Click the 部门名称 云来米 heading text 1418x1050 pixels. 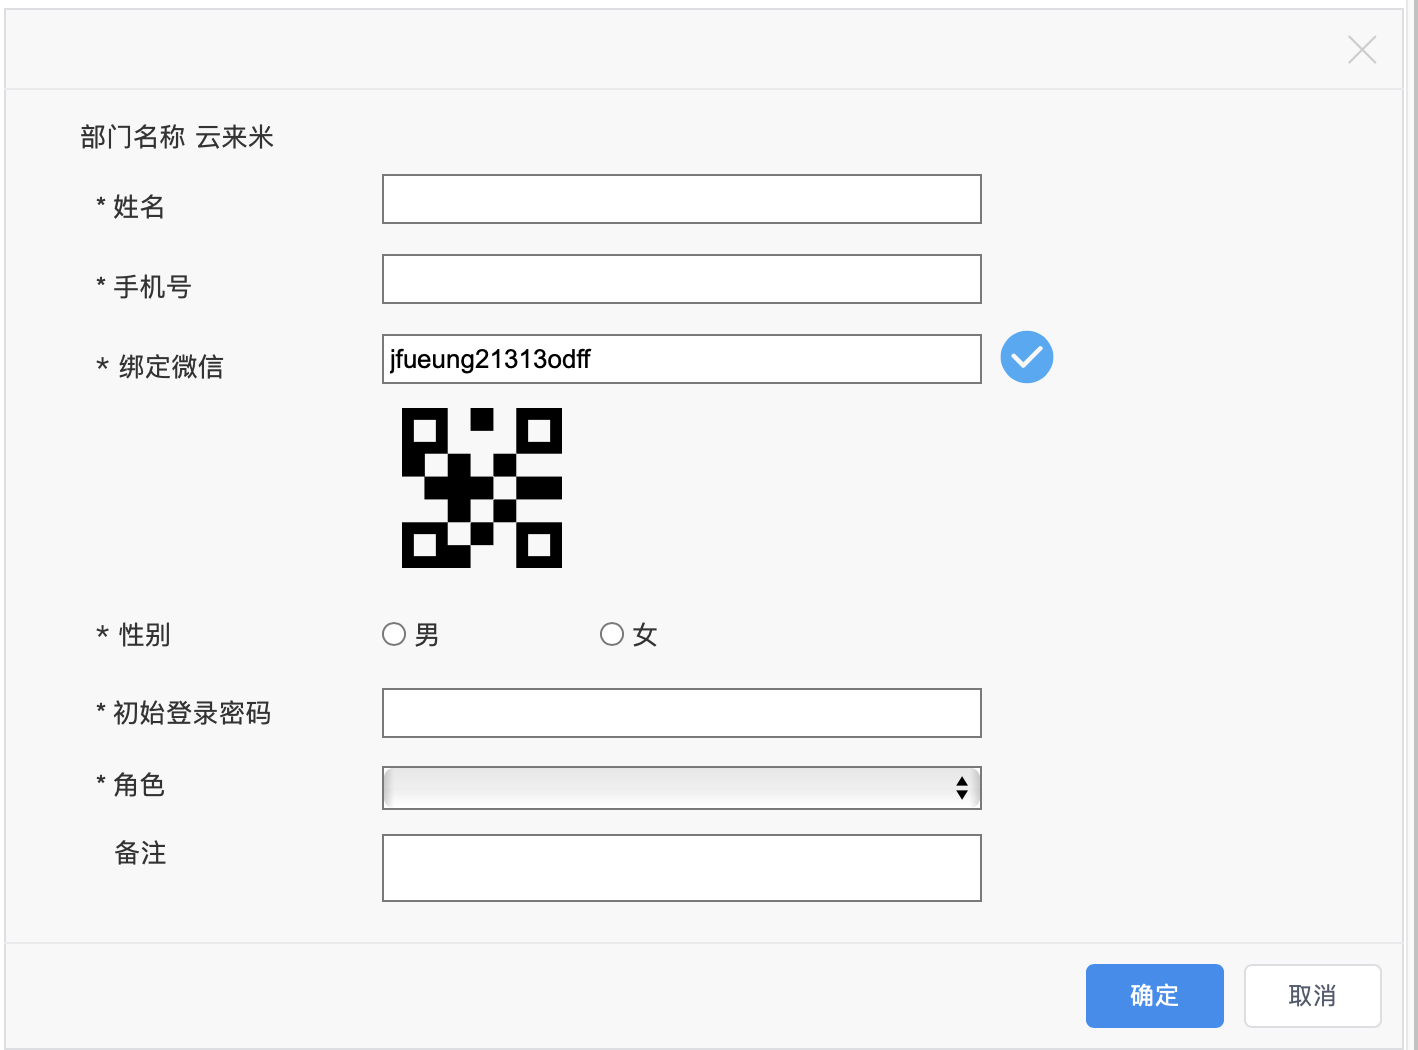point(177,137)
